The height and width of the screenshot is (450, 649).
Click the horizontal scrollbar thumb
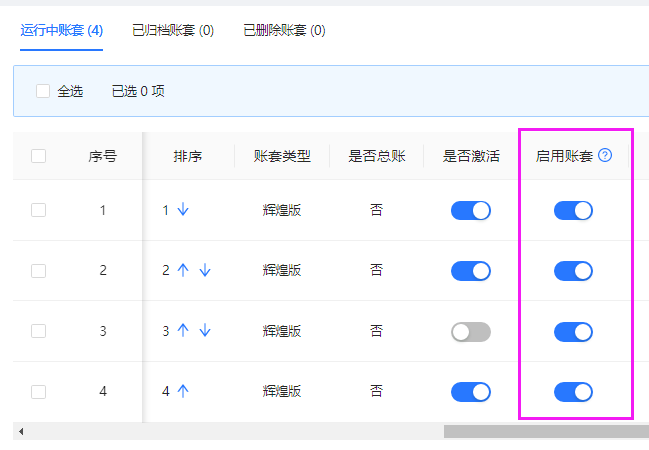pyautogui.click(x=545, y=431)
